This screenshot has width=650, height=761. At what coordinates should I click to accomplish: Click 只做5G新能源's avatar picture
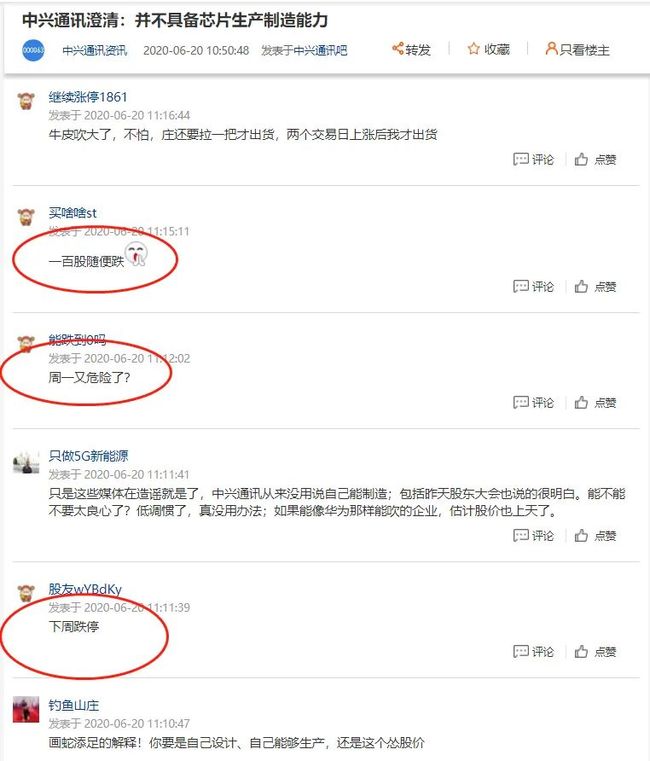(x=26, y=462)
